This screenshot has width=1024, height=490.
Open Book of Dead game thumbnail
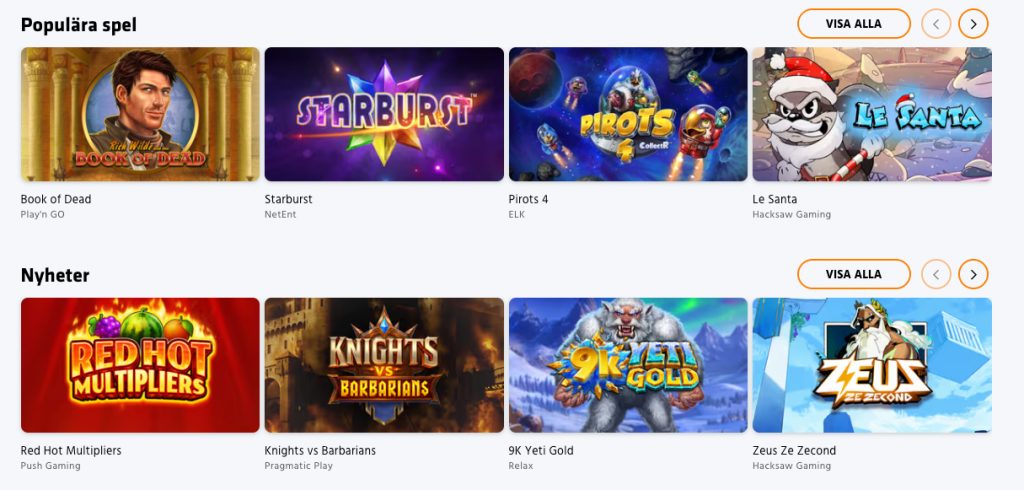140,114
